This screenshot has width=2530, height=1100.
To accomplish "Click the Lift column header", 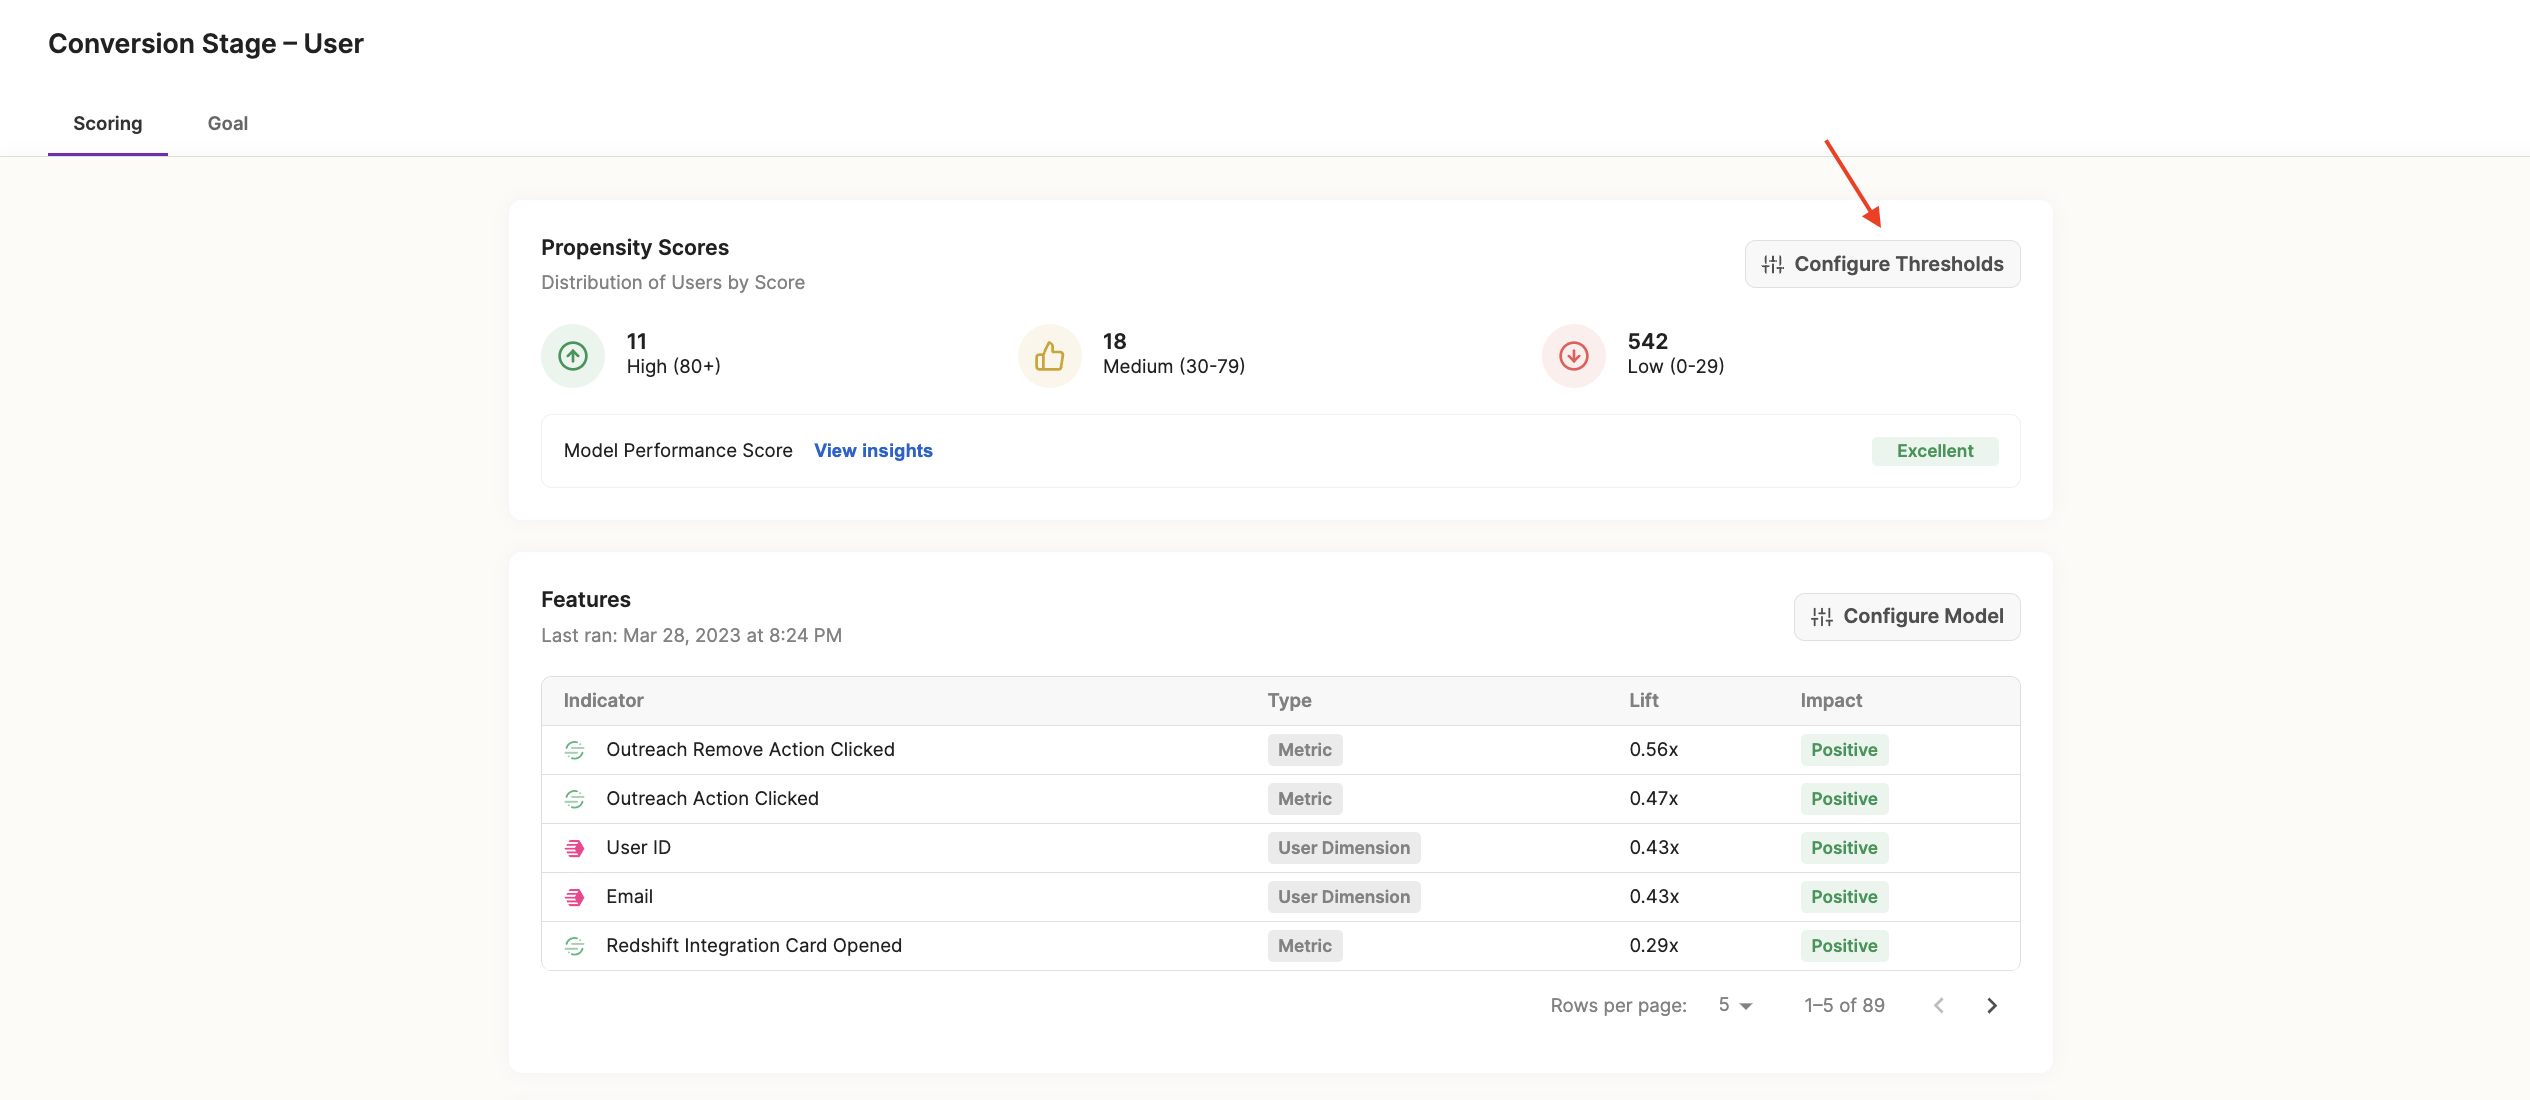I will coord(1643,701).
